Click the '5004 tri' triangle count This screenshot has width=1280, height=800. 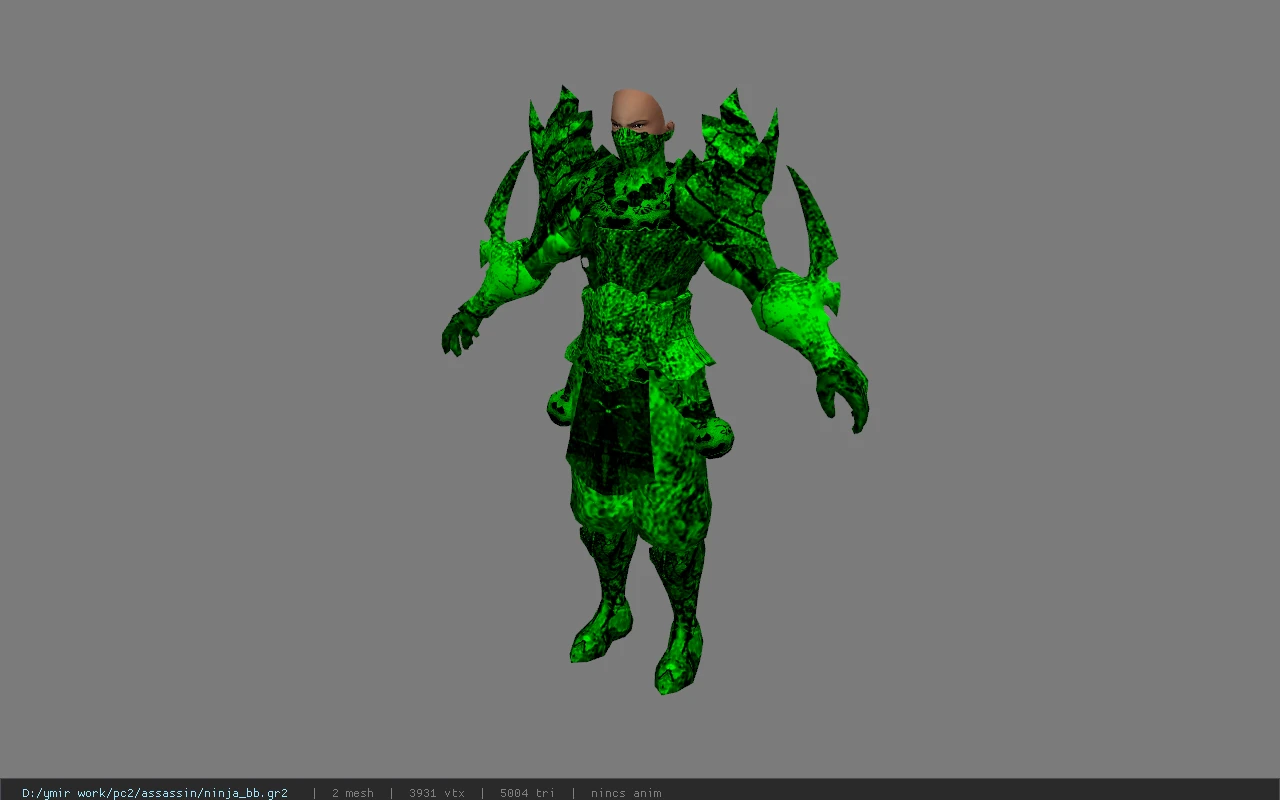[527, 793]
